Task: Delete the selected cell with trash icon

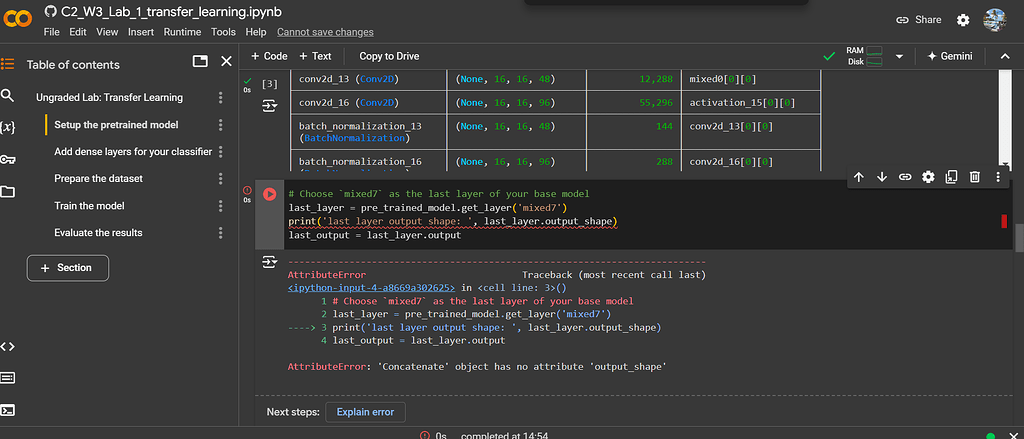Action: click(x=974, y=177)
